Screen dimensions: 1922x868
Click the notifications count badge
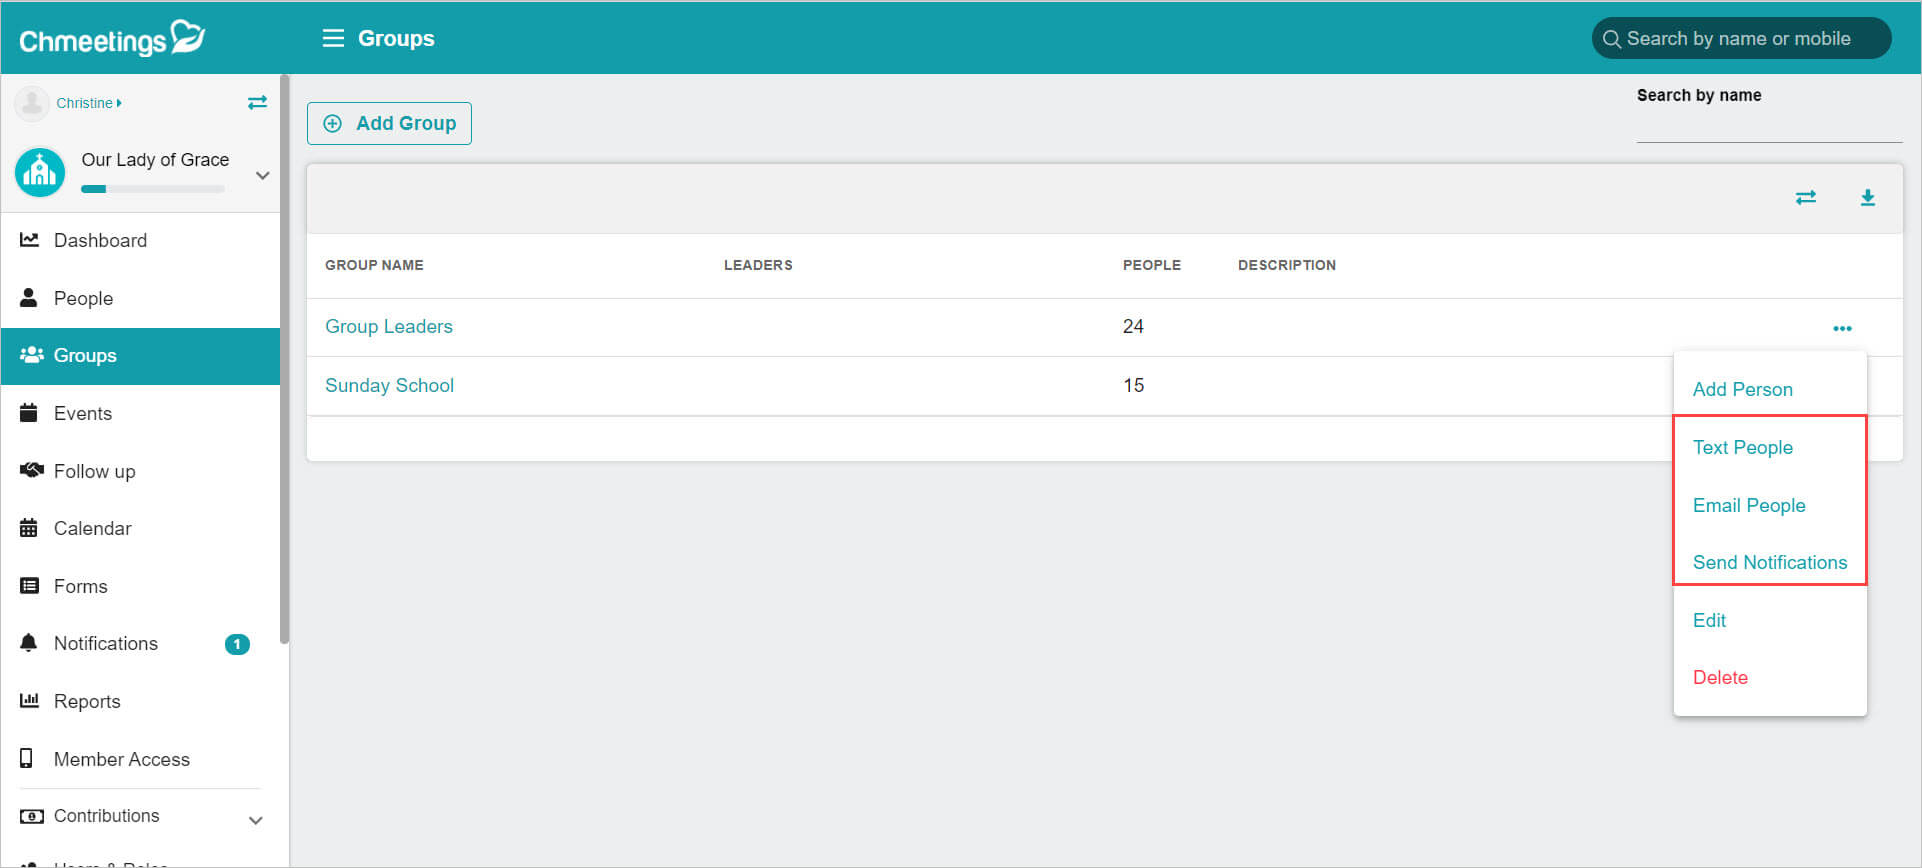237,644
